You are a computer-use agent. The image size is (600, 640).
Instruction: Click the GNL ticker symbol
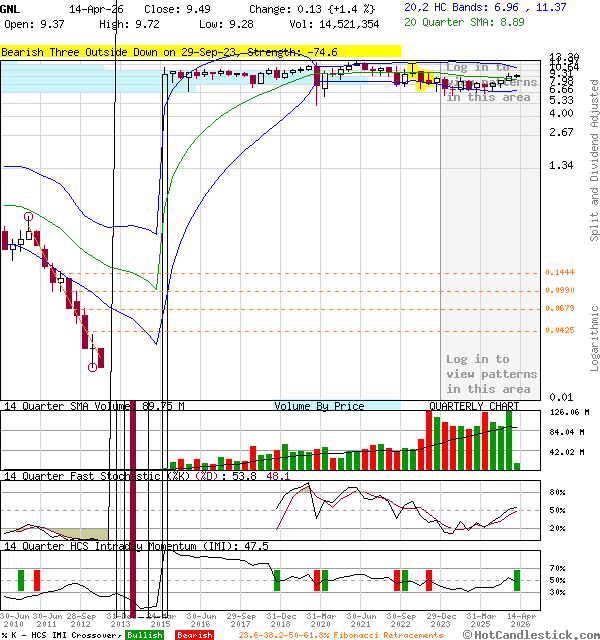tap(8, 7)
